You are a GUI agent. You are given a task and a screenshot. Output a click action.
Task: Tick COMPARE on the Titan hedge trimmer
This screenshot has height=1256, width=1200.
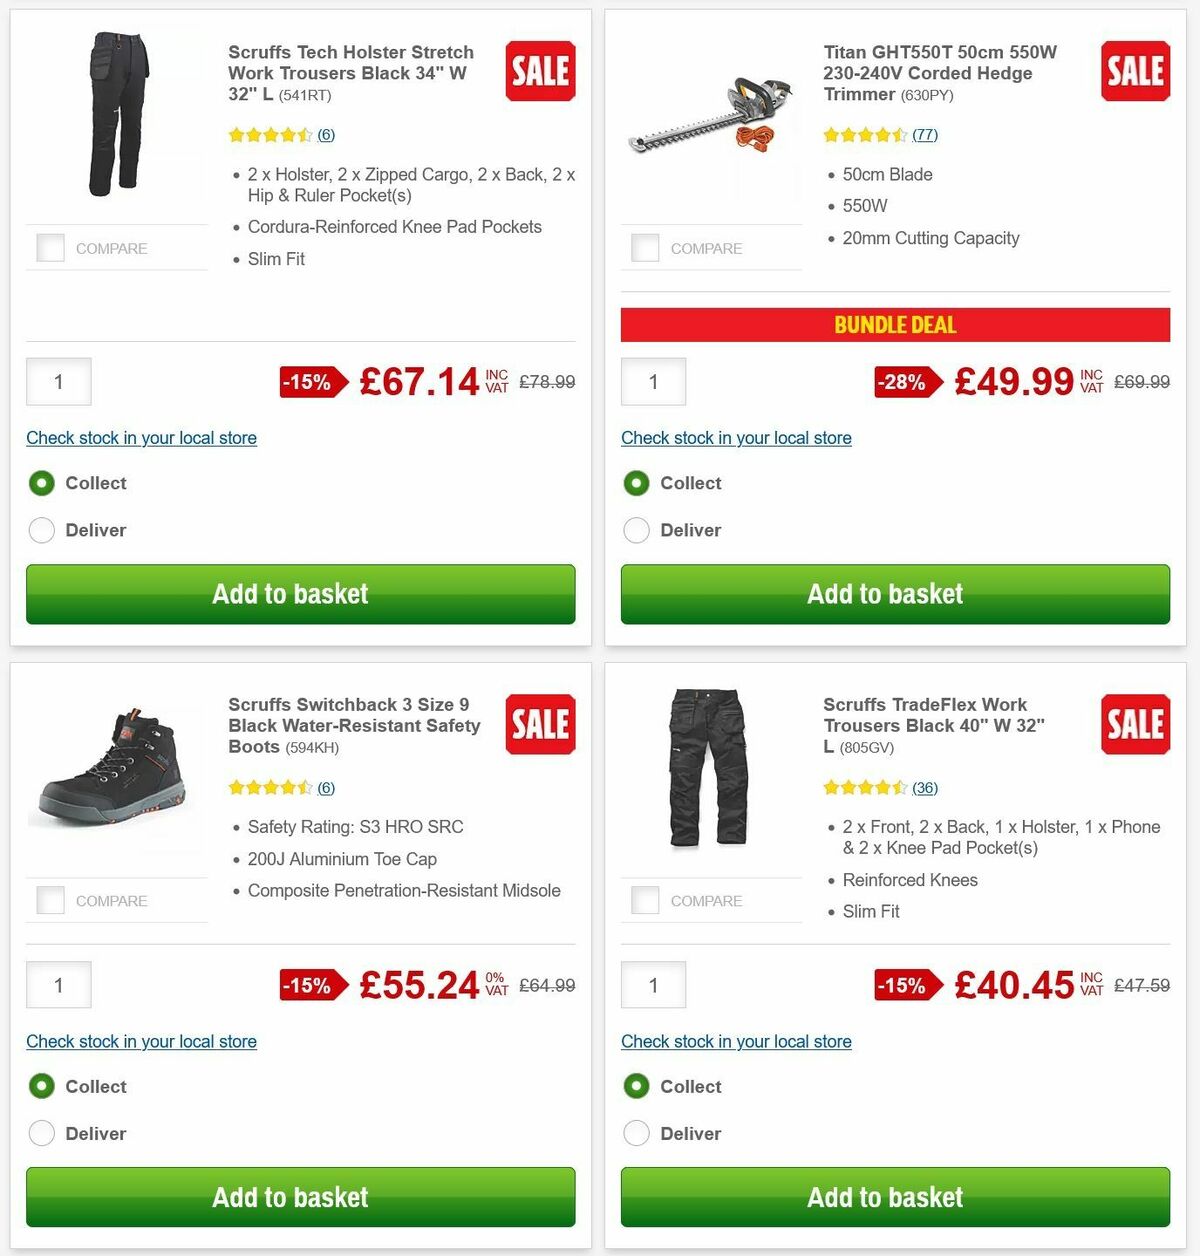pyautogui.click(x=645, y=247)
